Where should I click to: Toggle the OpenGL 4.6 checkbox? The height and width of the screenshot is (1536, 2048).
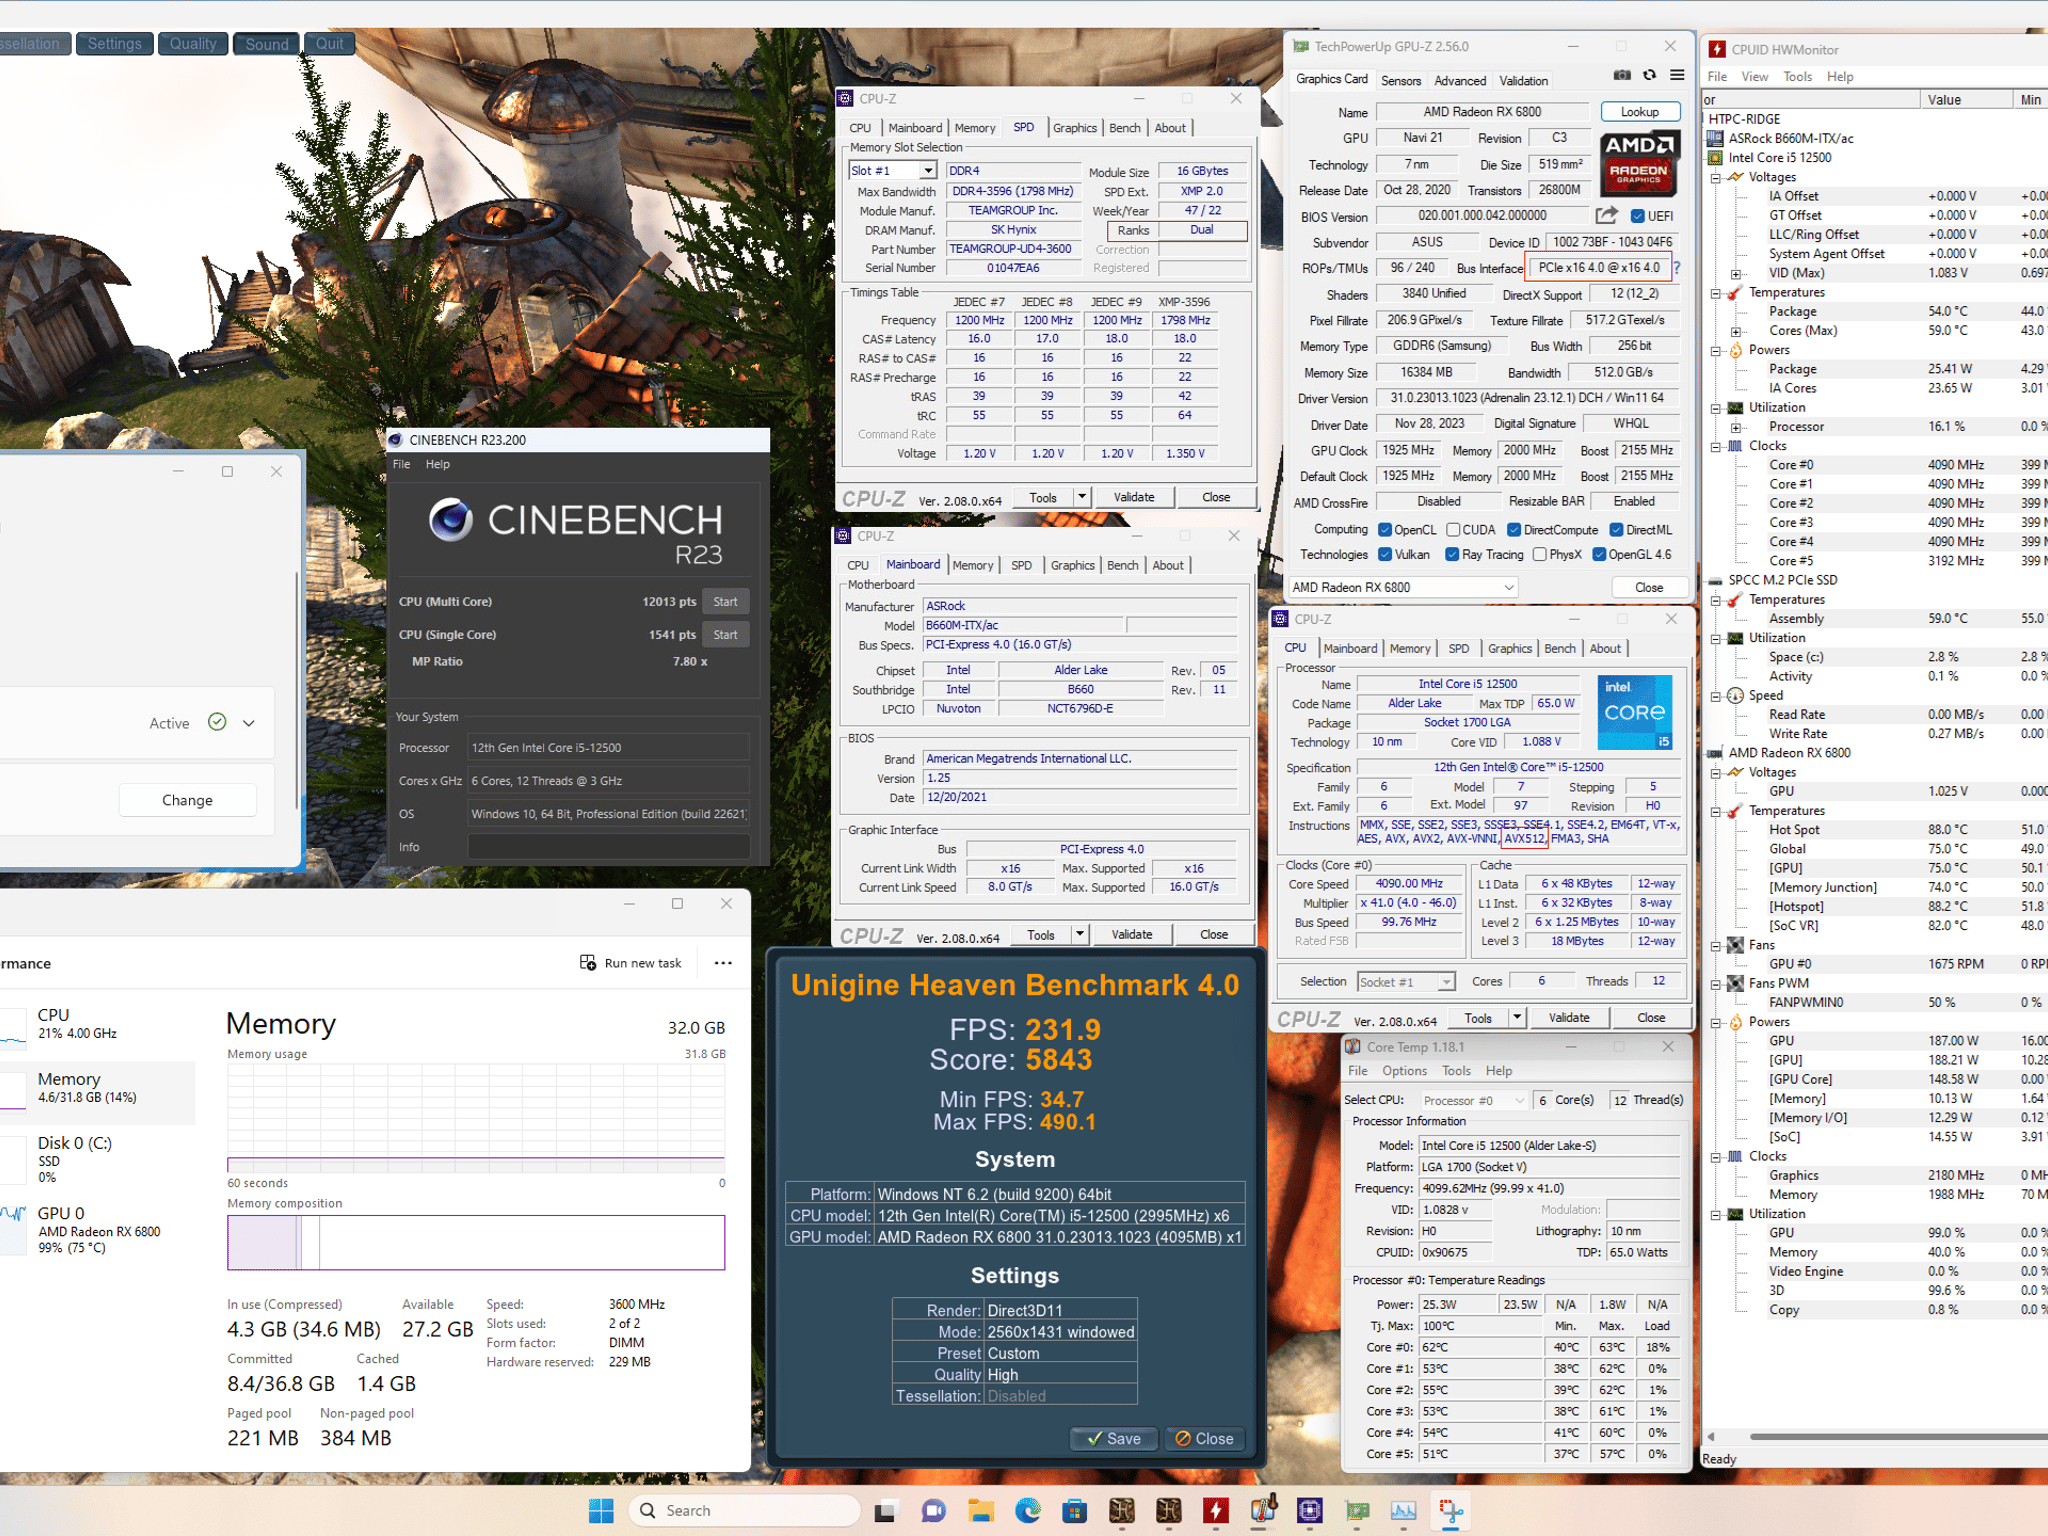point(1598,554)
